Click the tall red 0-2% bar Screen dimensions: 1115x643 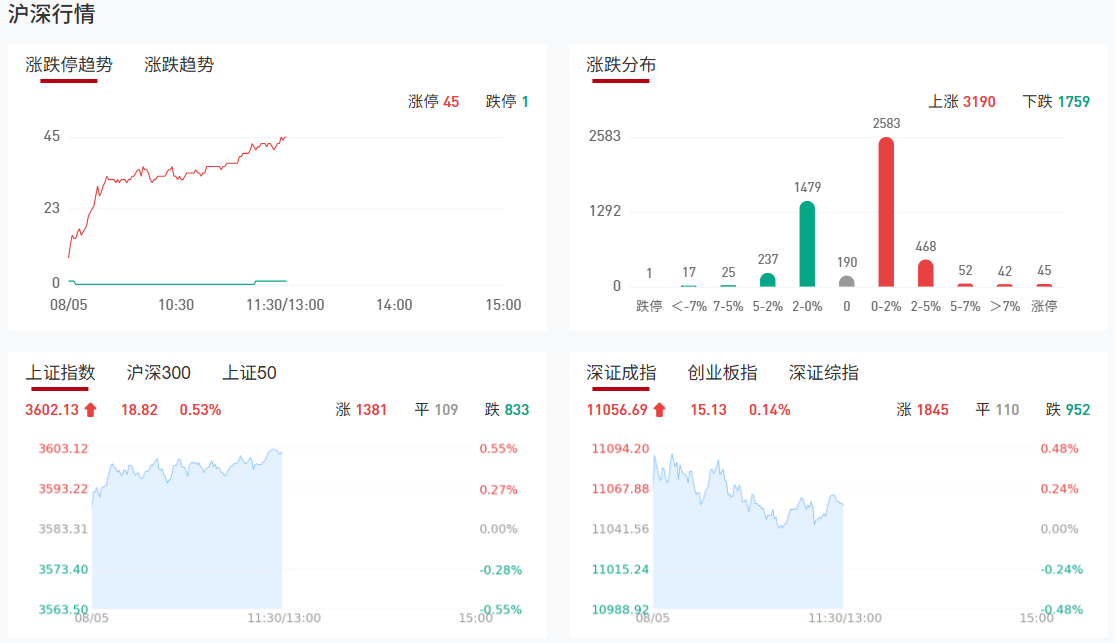click(x=886, y=212)
